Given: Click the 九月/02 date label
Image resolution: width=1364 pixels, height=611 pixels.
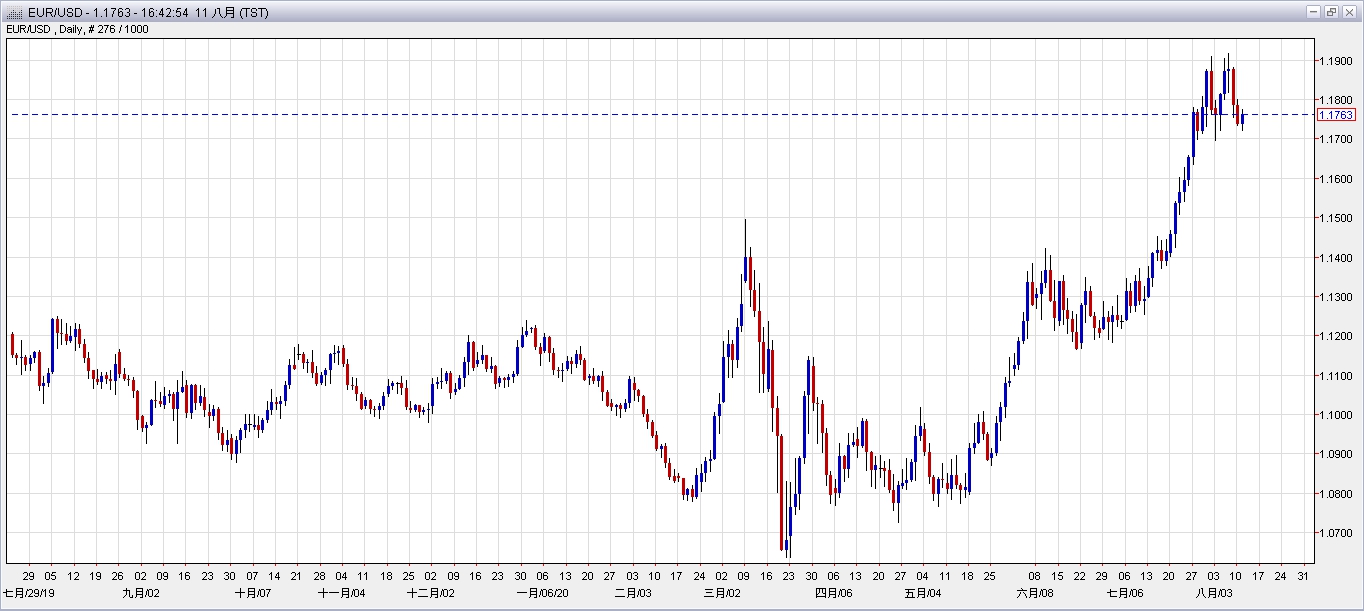Looking at the screenshot, I should pos(141,593).
